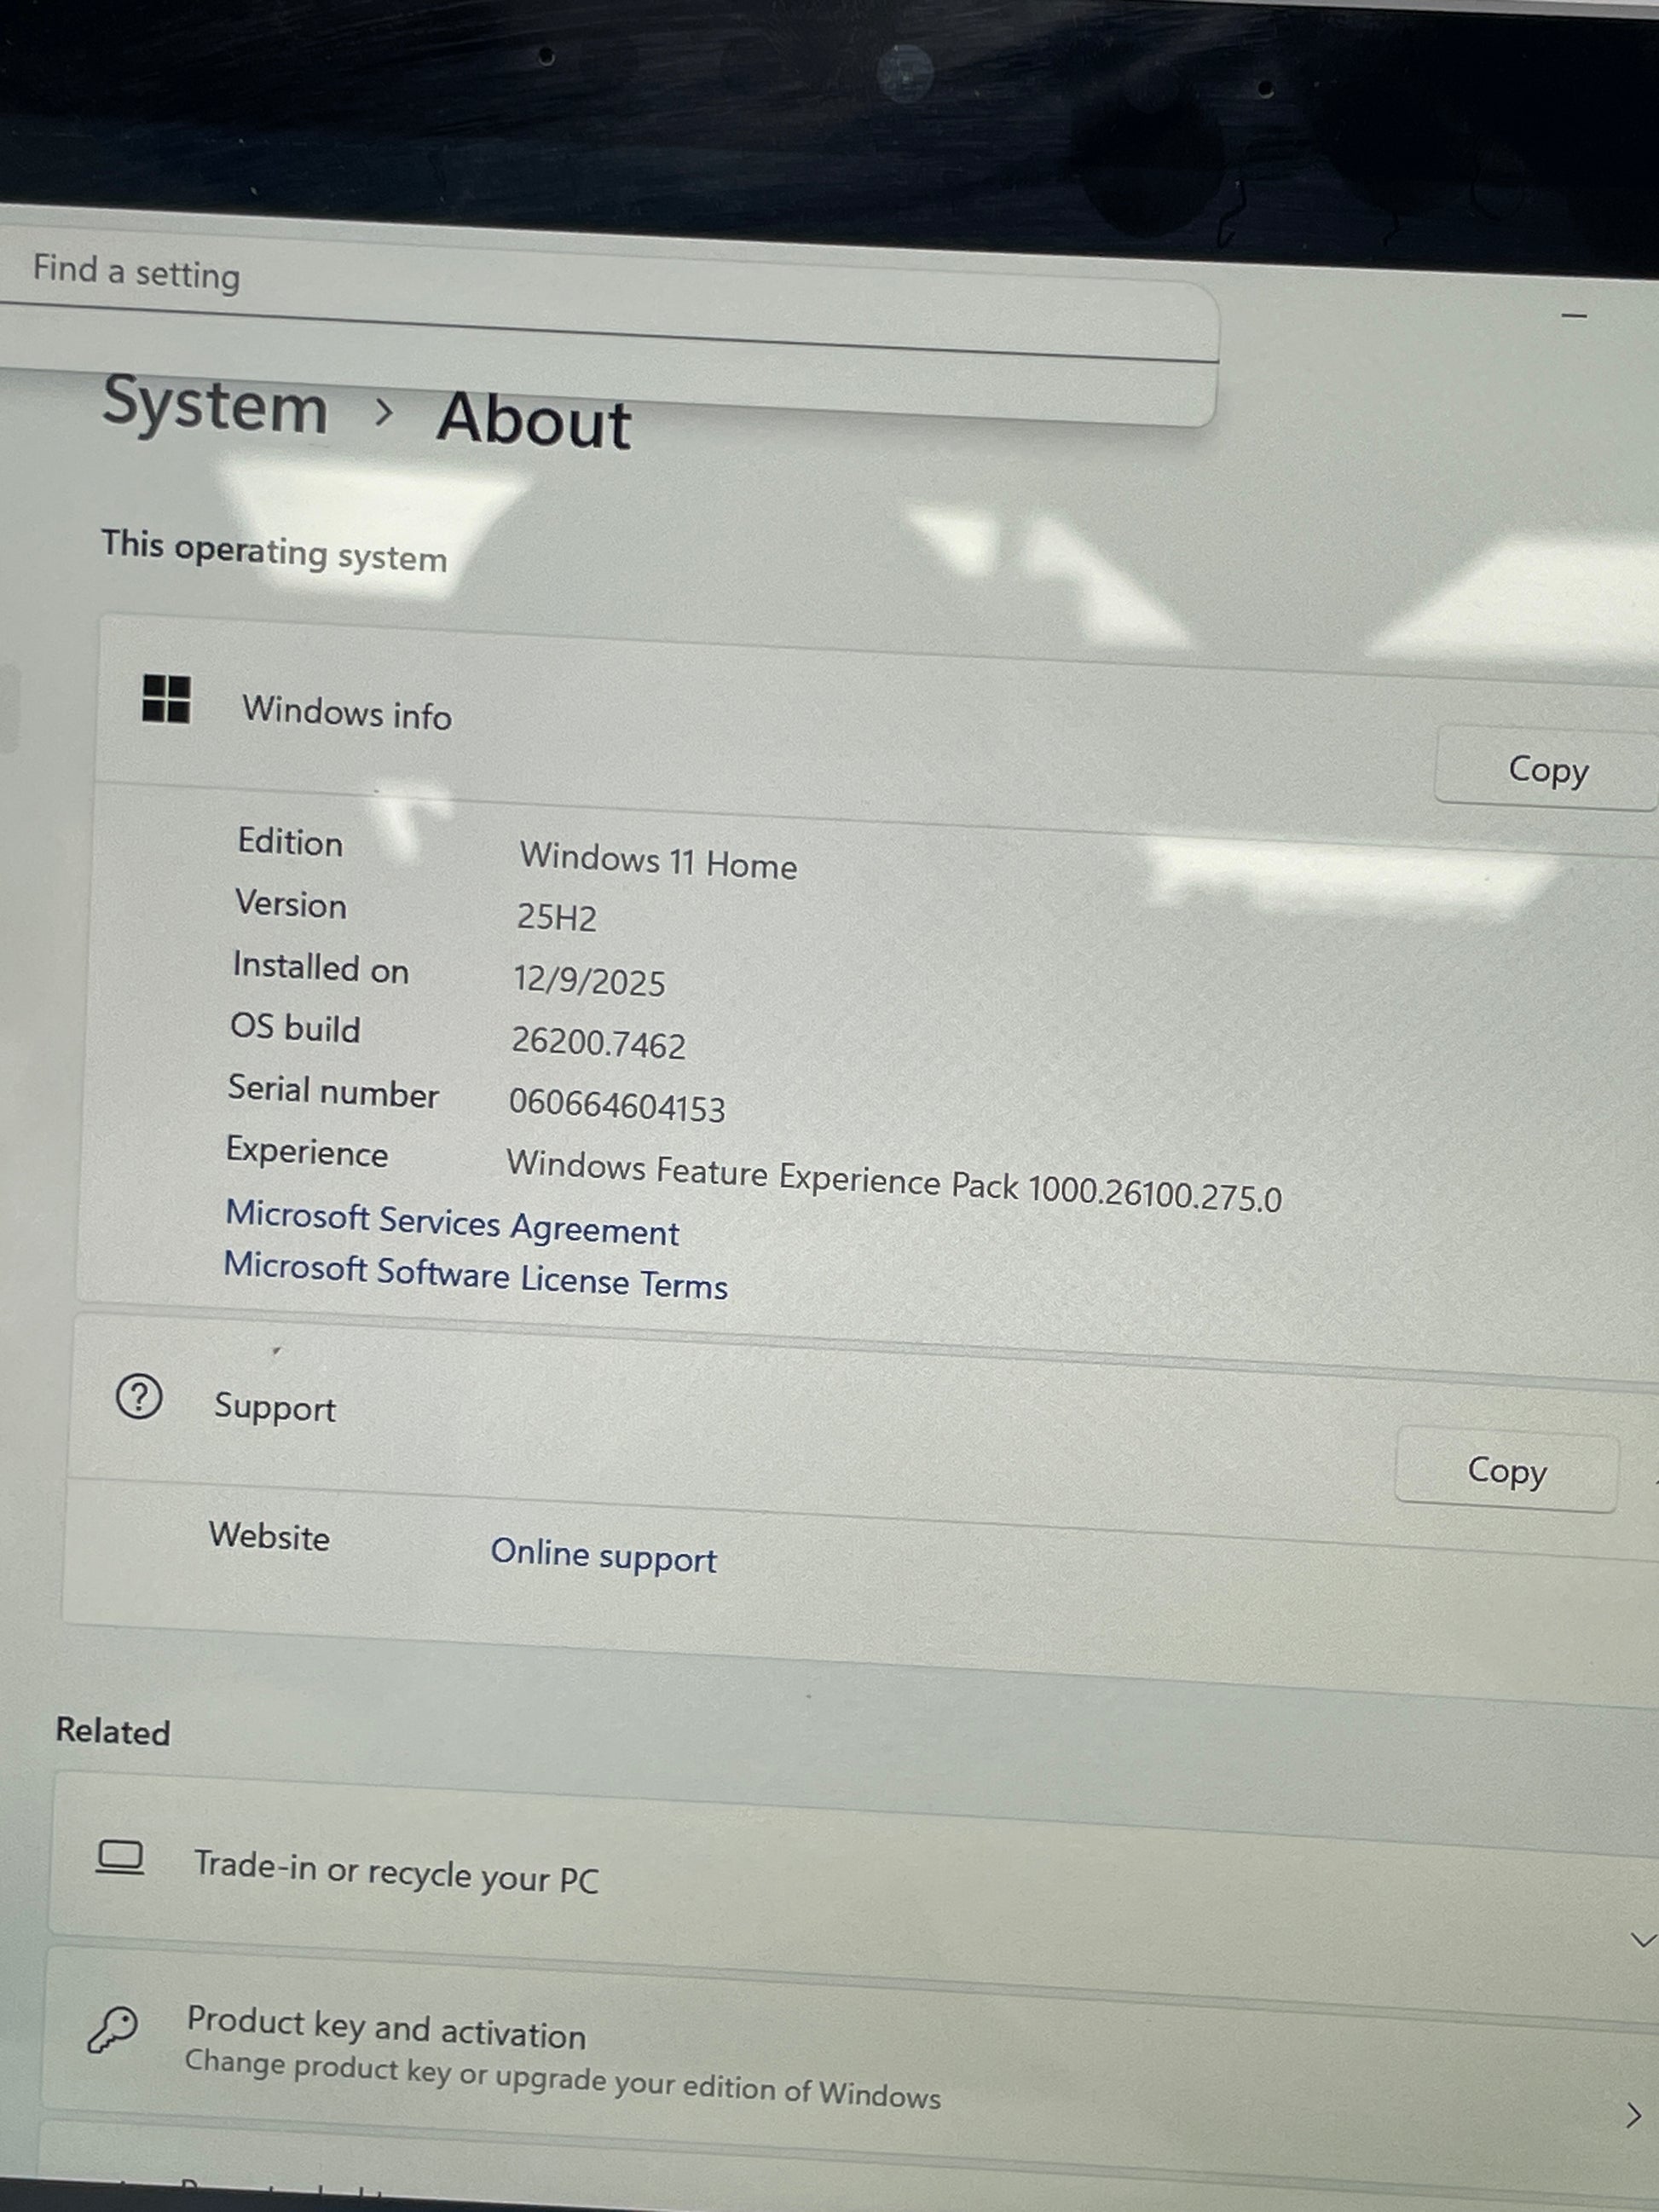Click the Windows logo icon
This screenshot has height=2212, width=1659.
tap(166, 698)
